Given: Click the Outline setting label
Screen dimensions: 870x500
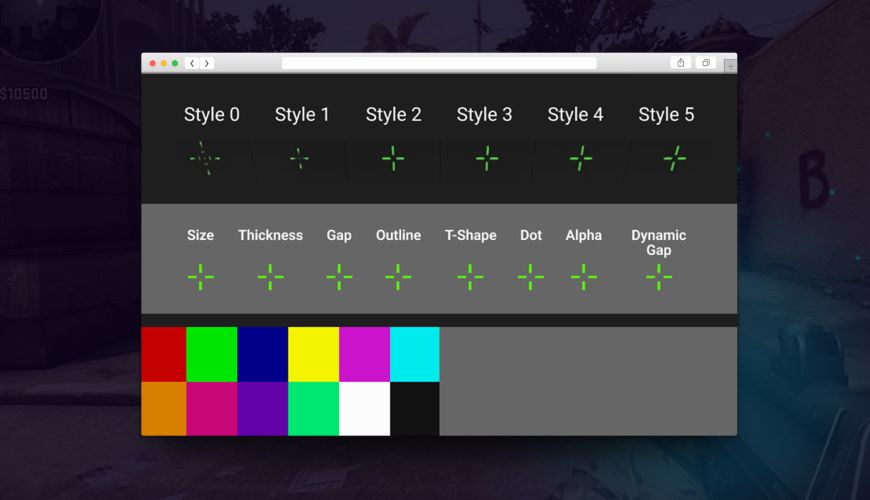Looking at the screenshot, I should click(398, 235).
